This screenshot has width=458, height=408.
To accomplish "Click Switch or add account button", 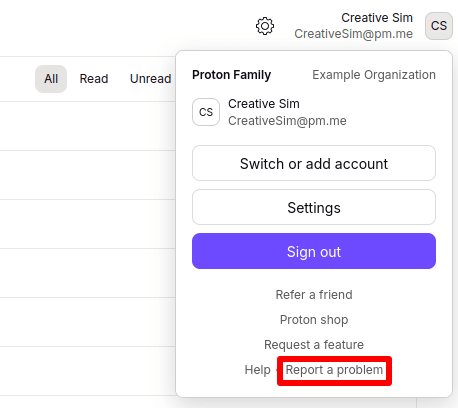I will click(314, 163).
